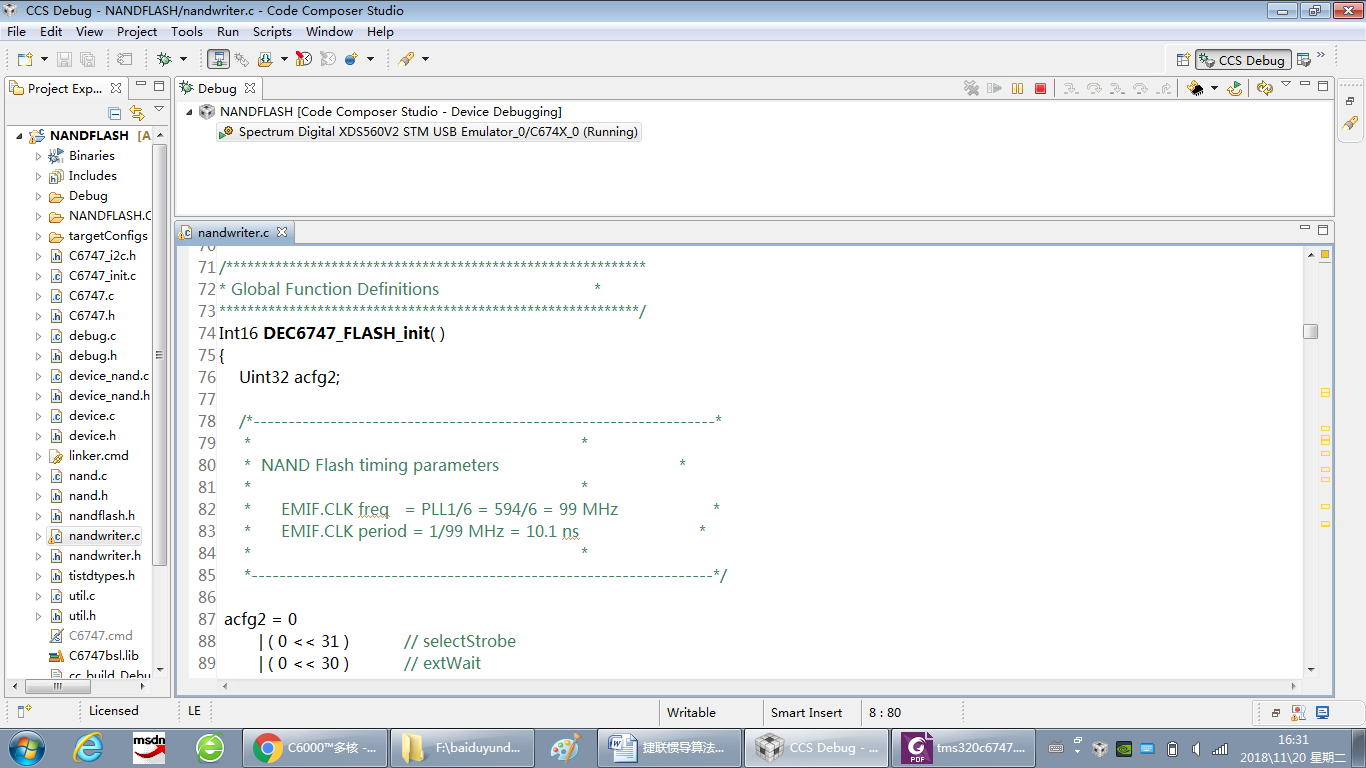
Task: Collapse the NANDFLASH project tree
Action: pyautogui.click(x=20, y=135)
